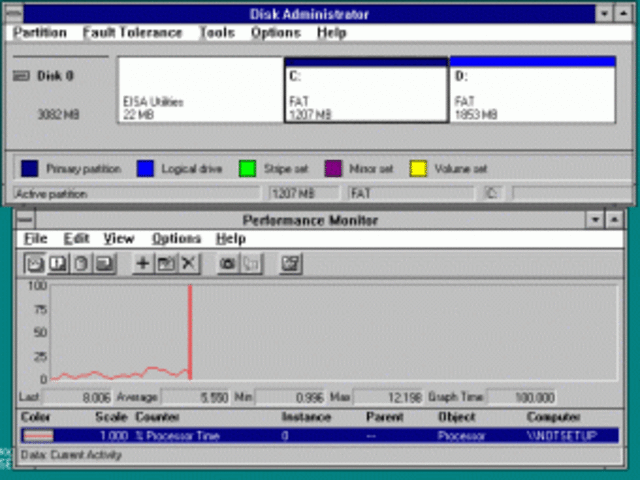Image resolution: width=640 pixels, height=480 pixels.
Task: Click the \\NDTSETUP computer name in counter row
Action: 562,436
